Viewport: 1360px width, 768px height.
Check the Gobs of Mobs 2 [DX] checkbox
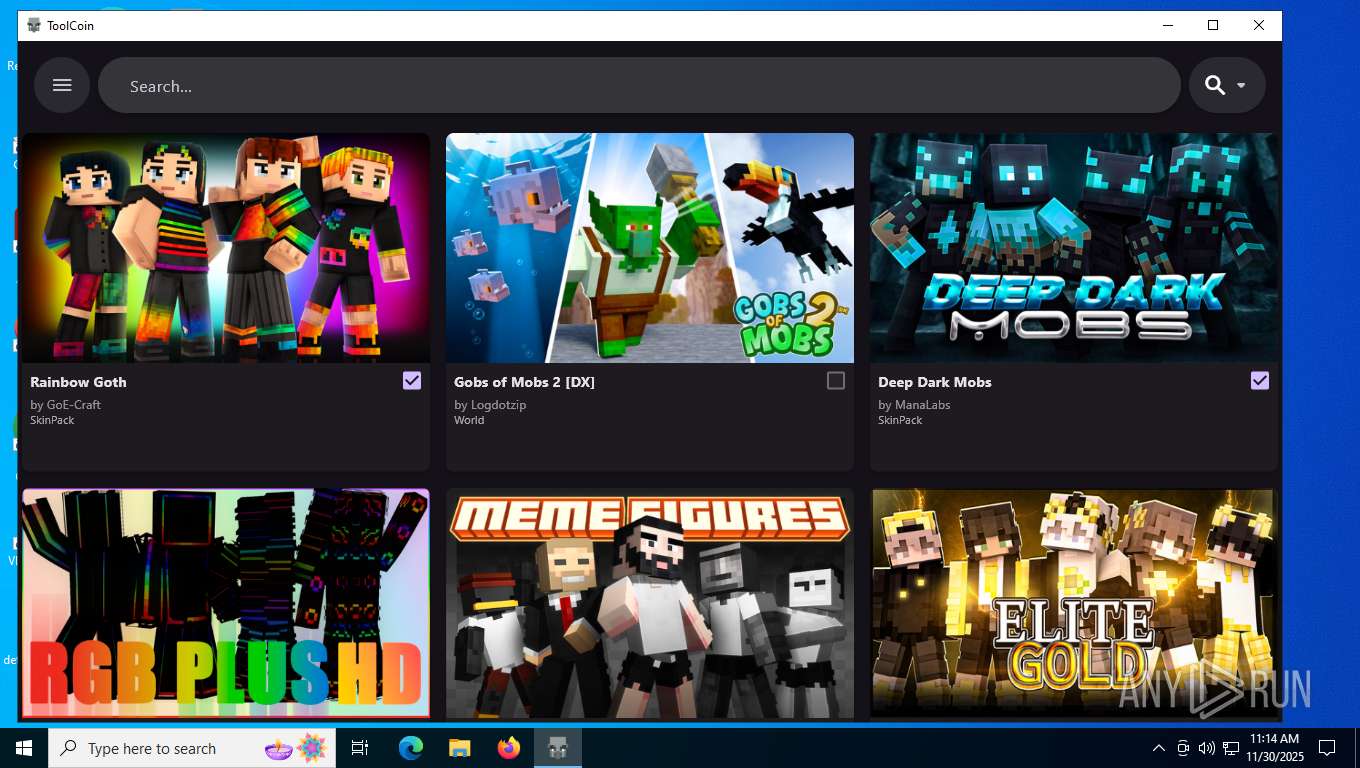pos(836,380)
